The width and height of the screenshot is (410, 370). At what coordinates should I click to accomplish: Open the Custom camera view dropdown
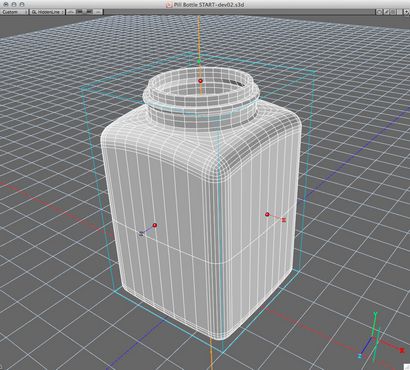point(15,12)
